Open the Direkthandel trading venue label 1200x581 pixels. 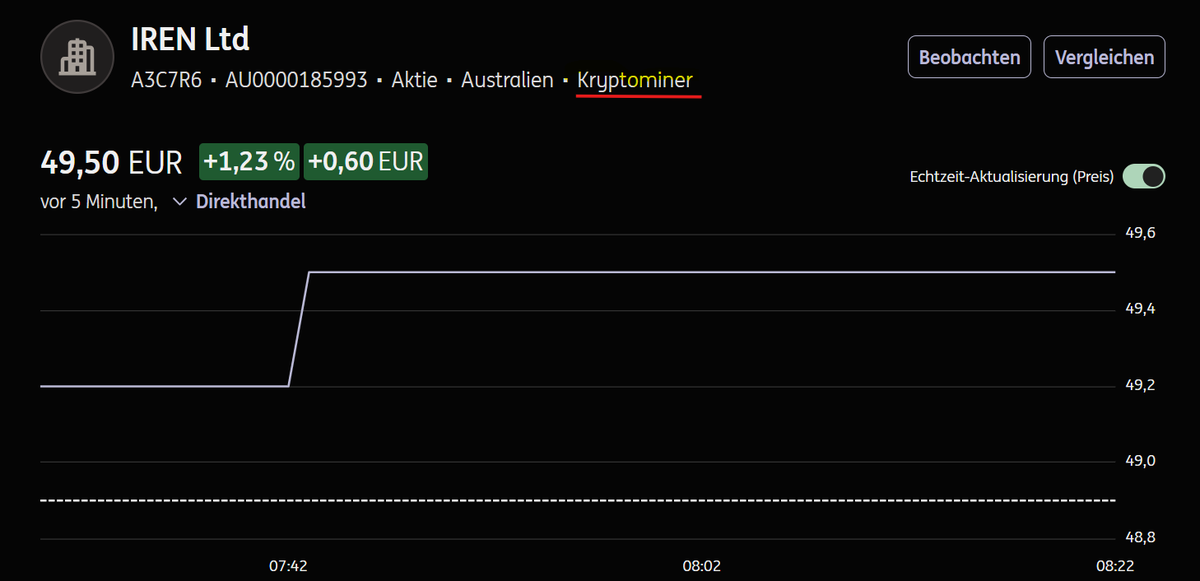250,201
